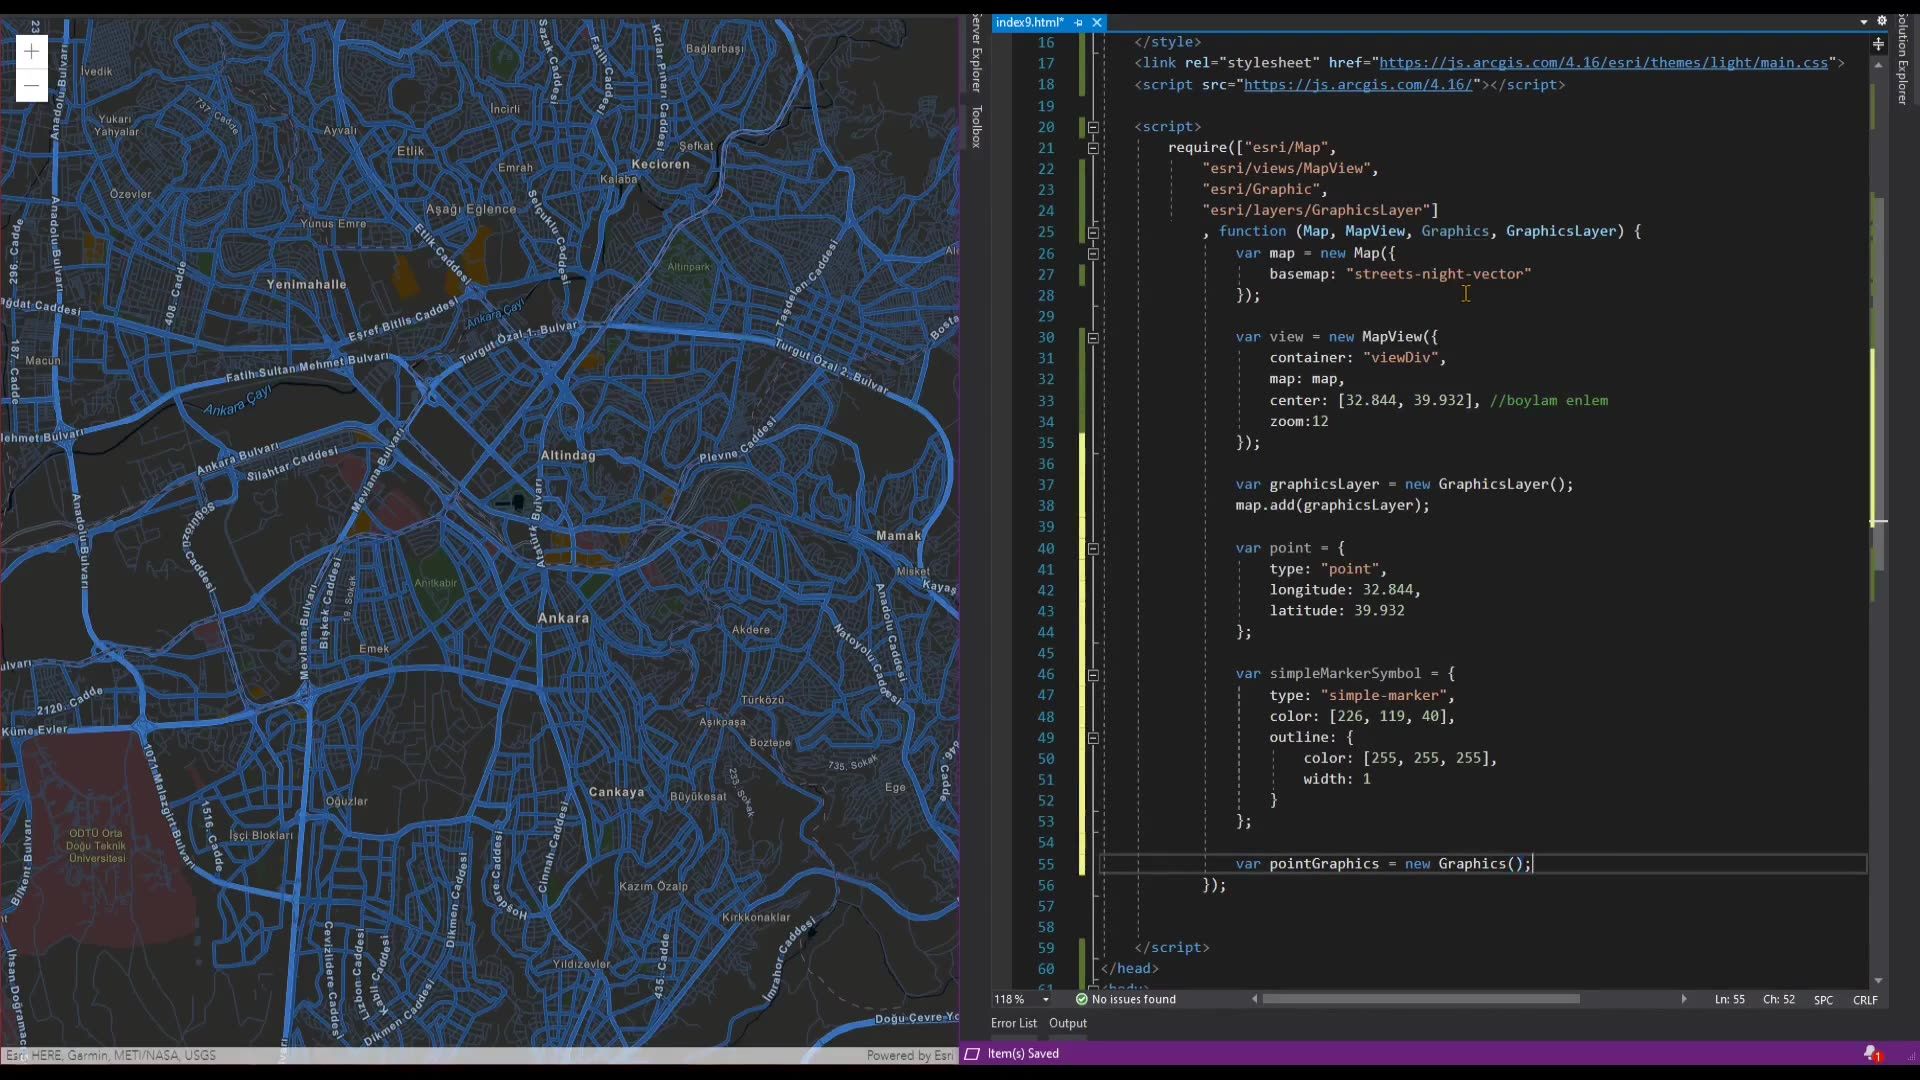Click the split editor window handle

click(1878, 44)
